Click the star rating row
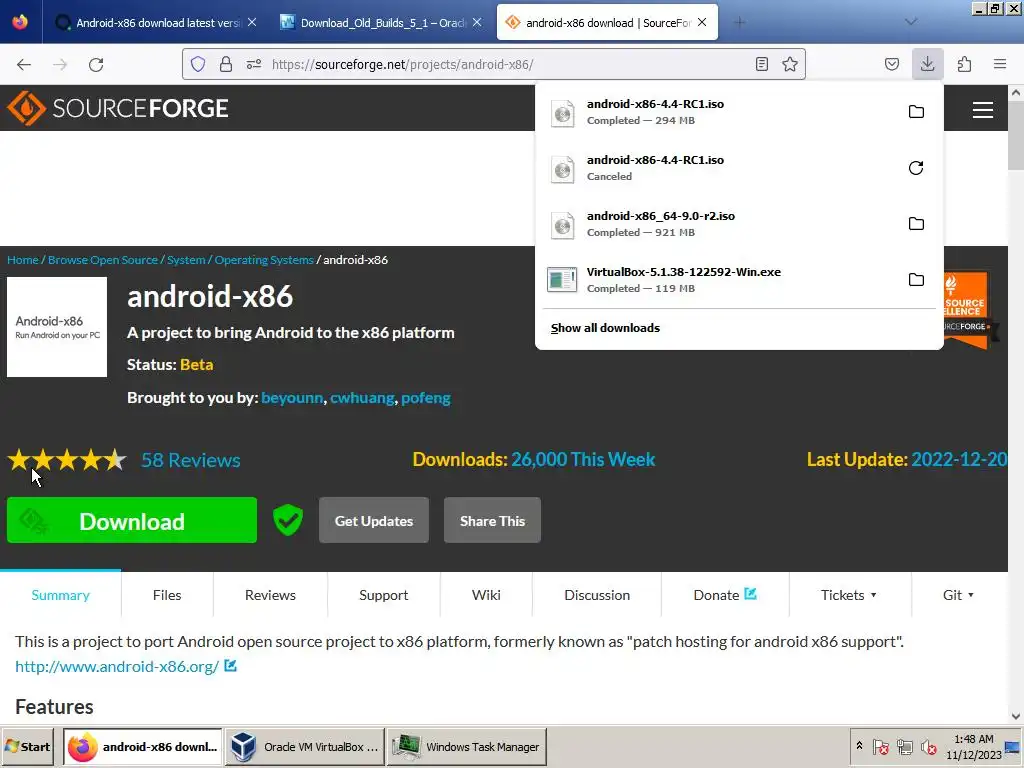This screenshot has width=1024, height=768. [x=67, y=460]
